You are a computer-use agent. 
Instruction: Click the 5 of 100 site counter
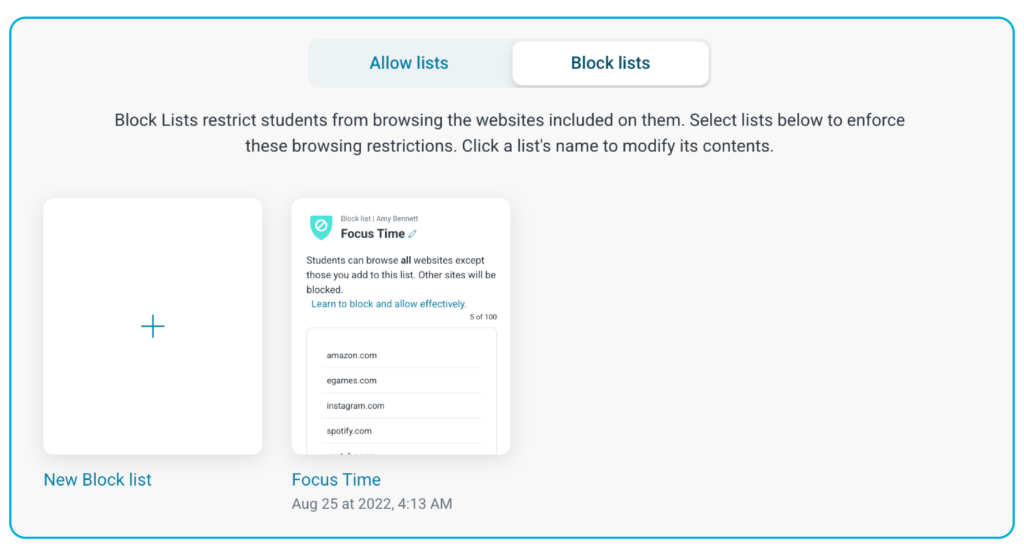[483, 317]
